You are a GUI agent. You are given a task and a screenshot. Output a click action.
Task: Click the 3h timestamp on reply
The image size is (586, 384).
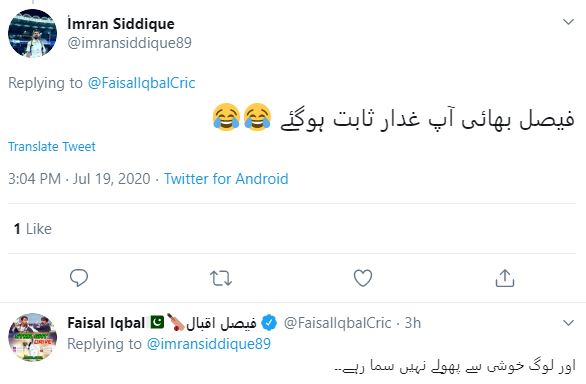tap(413, 323)
